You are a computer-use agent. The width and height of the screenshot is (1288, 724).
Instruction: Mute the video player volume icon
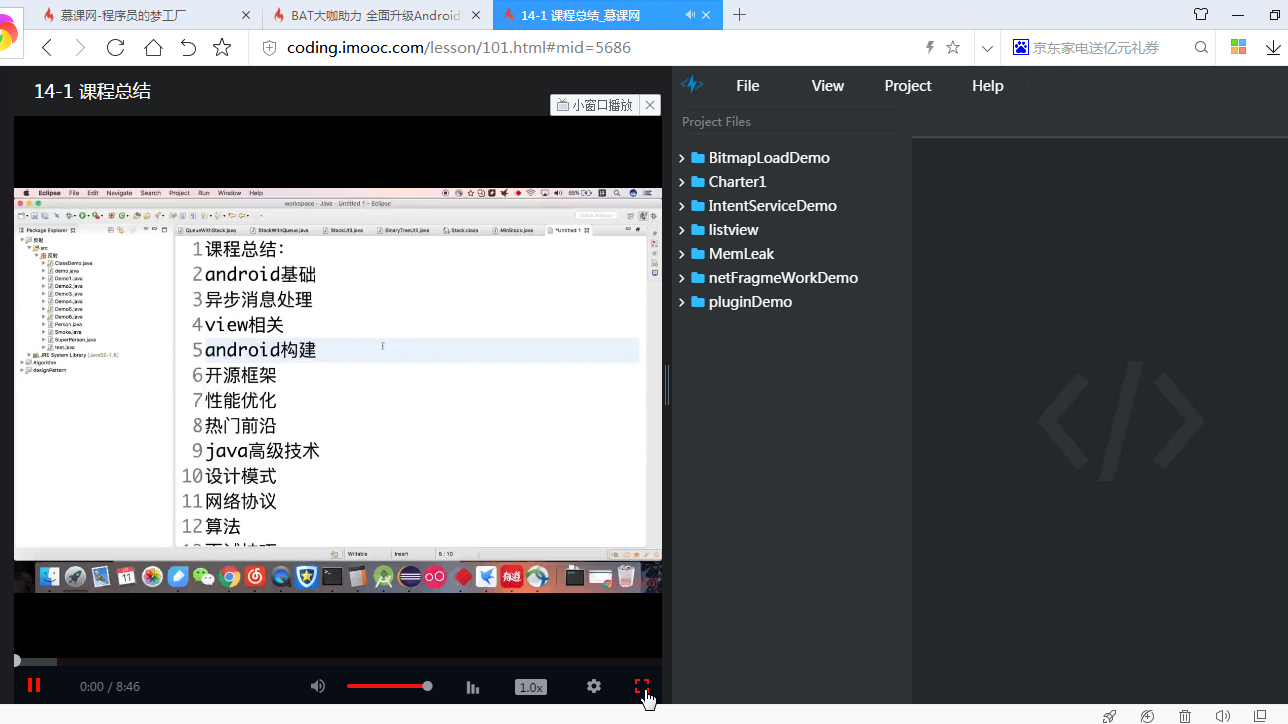tap(318, 686)
